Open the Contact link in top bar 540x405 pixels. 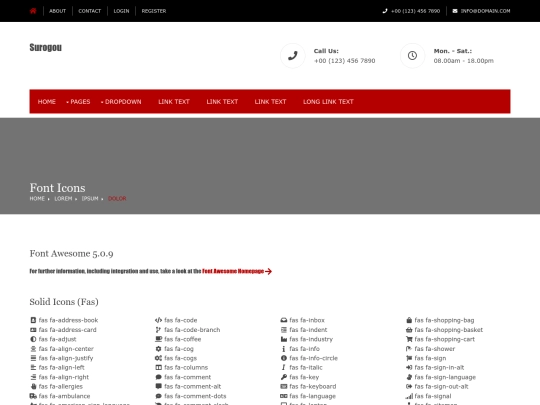click(x=90, y=11)
